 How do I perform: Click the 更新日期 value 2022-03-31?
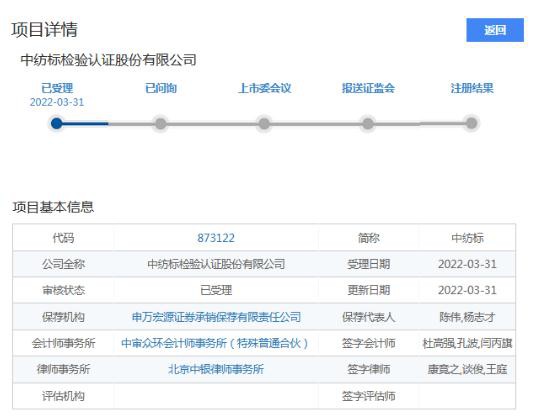click(467, 290)
